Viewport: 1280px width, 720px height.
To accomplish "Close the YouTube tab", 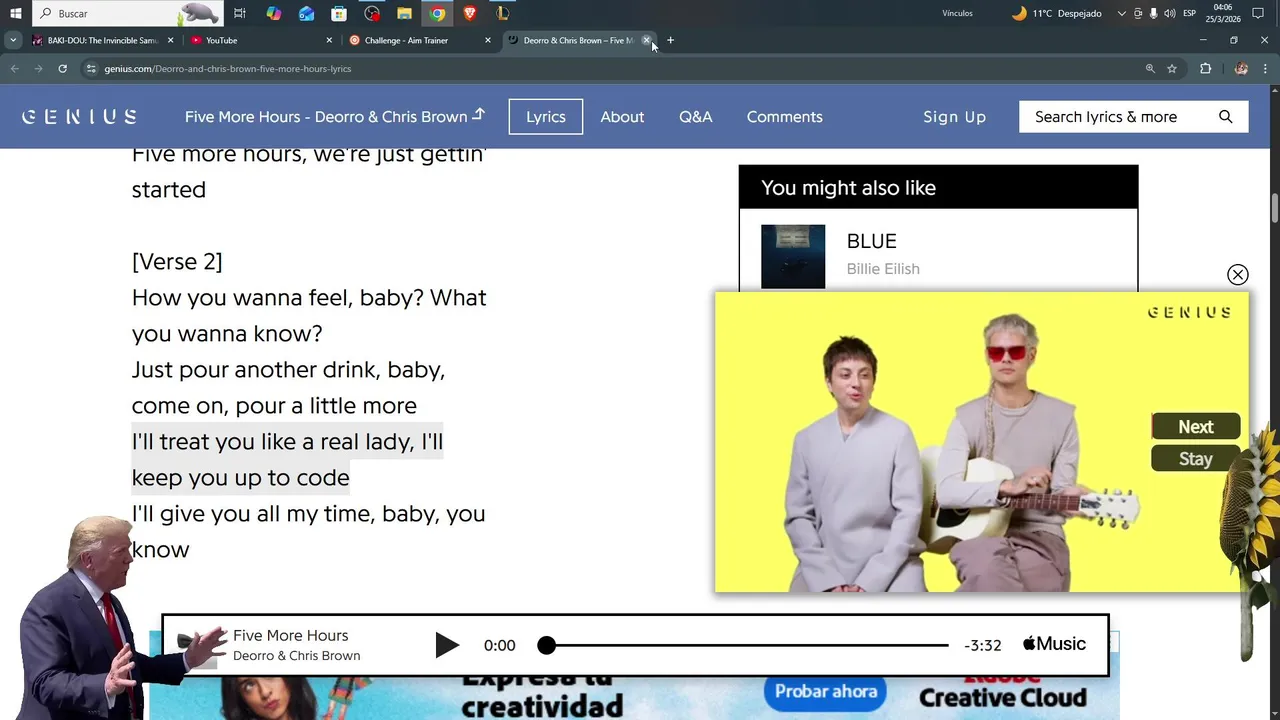I will coord(329,40).
